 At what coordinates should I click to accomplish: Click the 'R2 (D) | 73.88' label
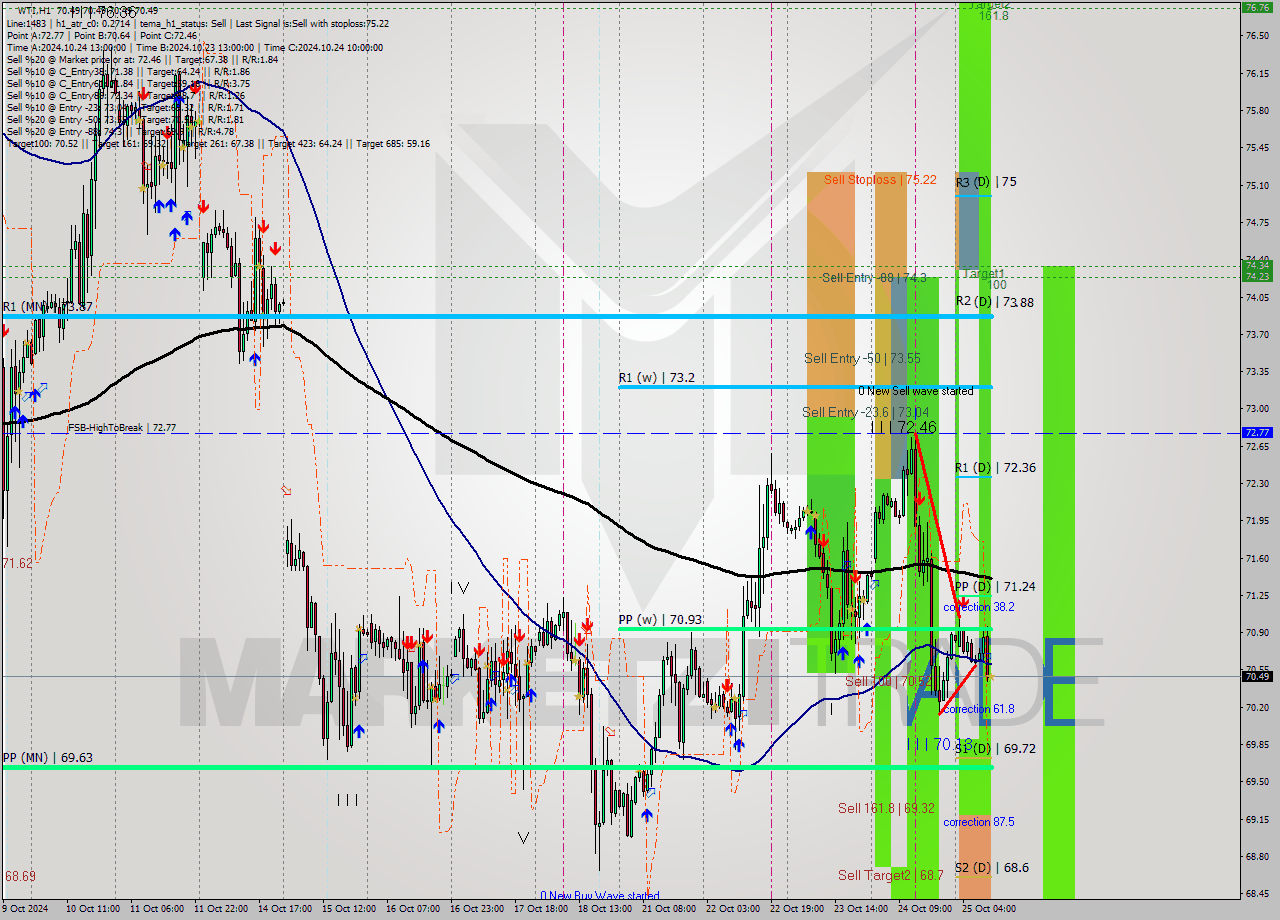[x=994, y=301]
